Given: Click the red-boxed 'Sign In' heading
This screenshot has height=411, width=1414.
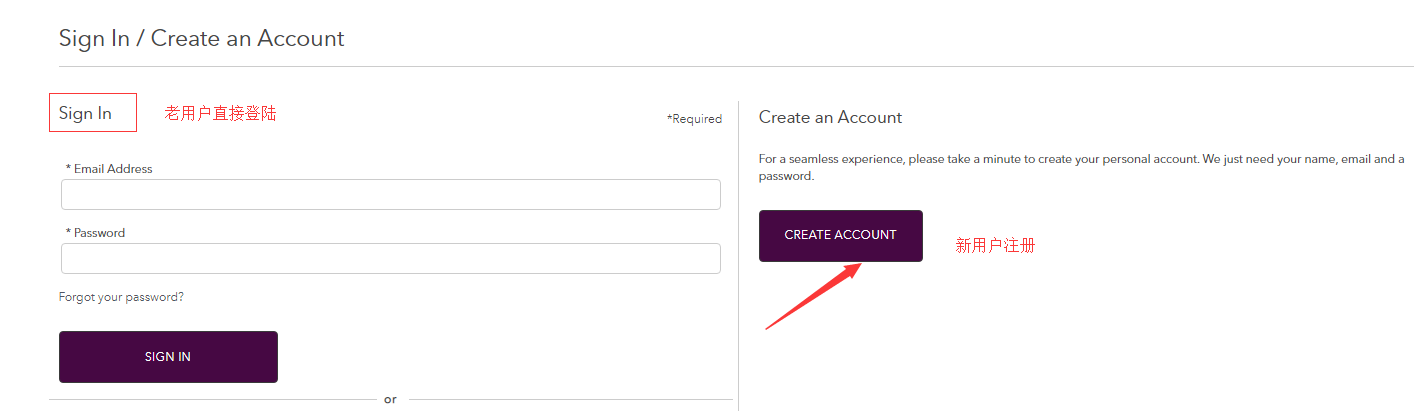Looking at the screenshot, I should point(86,113).
